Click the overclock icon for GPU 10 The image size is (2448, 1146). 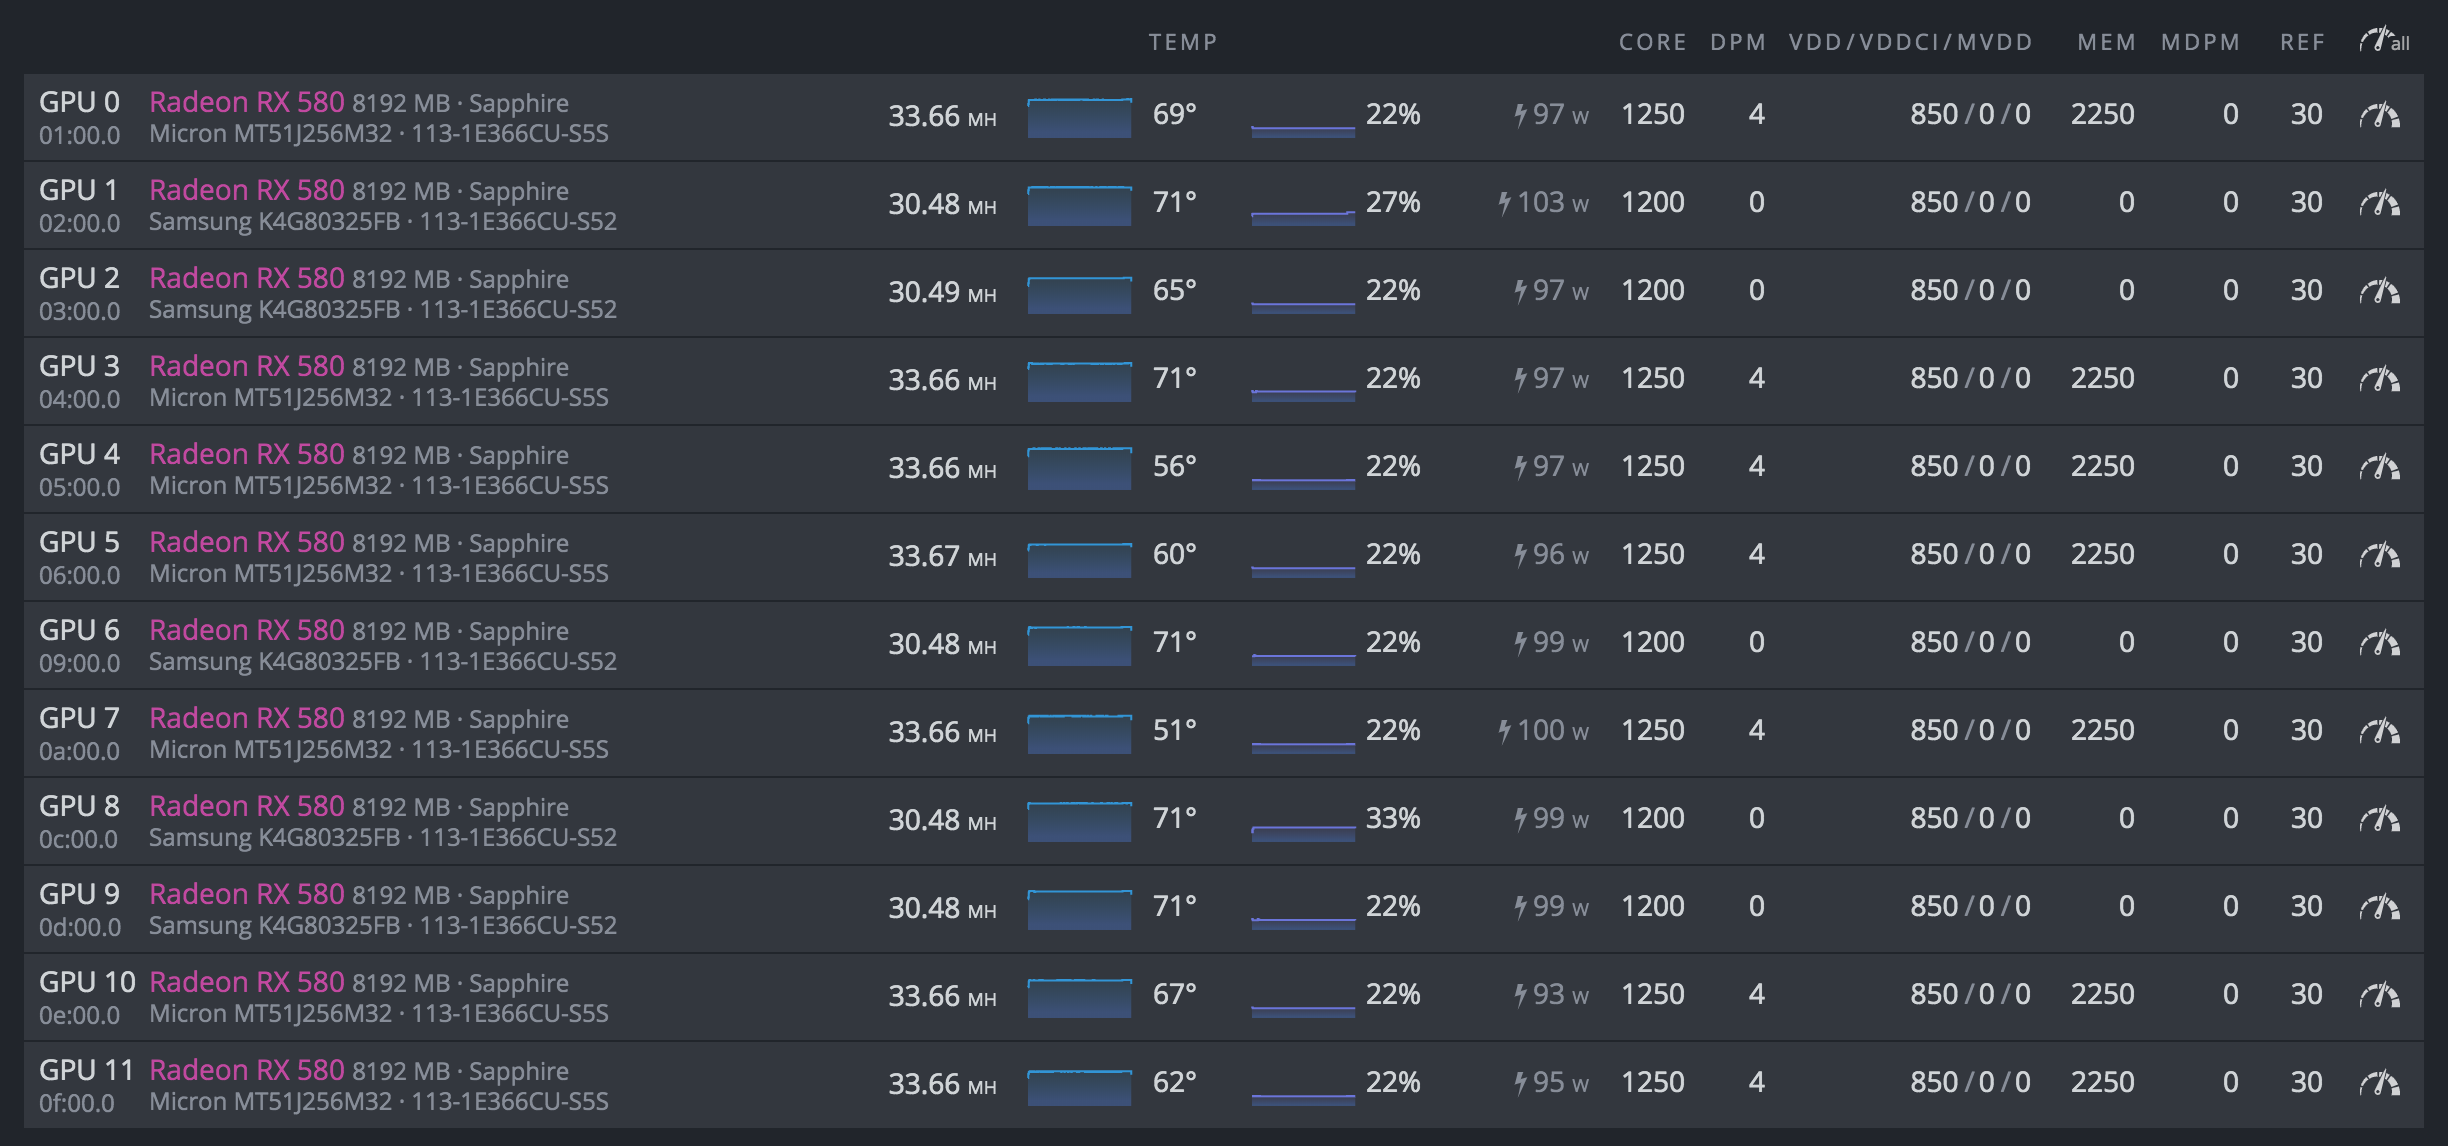[2379, 996]
